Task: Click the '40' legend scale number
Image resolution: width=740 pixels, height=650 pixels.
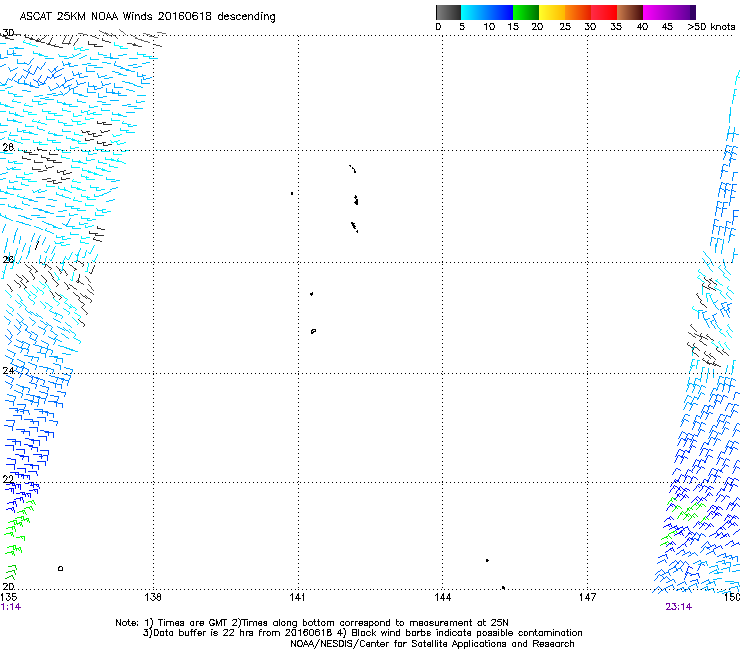Action: [x=642, y=27]
